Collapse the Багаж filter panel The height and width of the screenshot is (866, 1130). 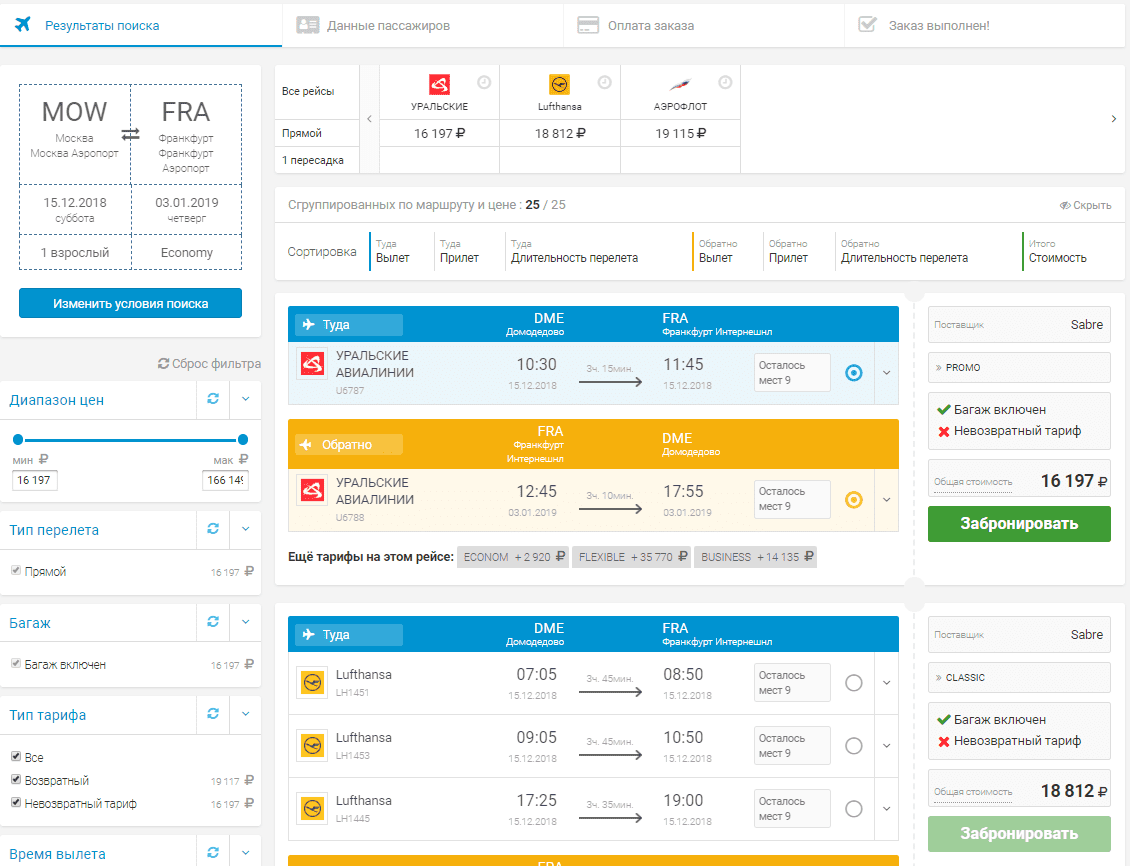[x=246, y=621]
